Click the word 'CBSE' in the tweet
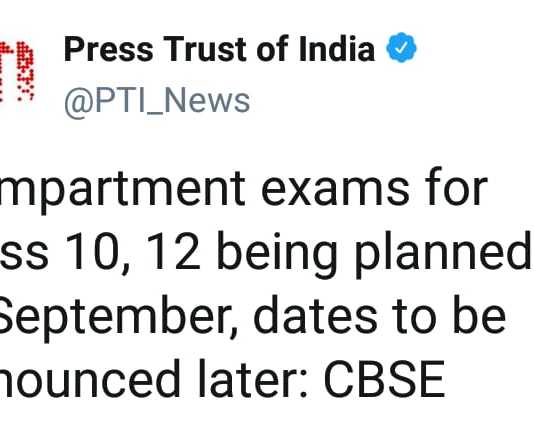 tap(384, 379)
